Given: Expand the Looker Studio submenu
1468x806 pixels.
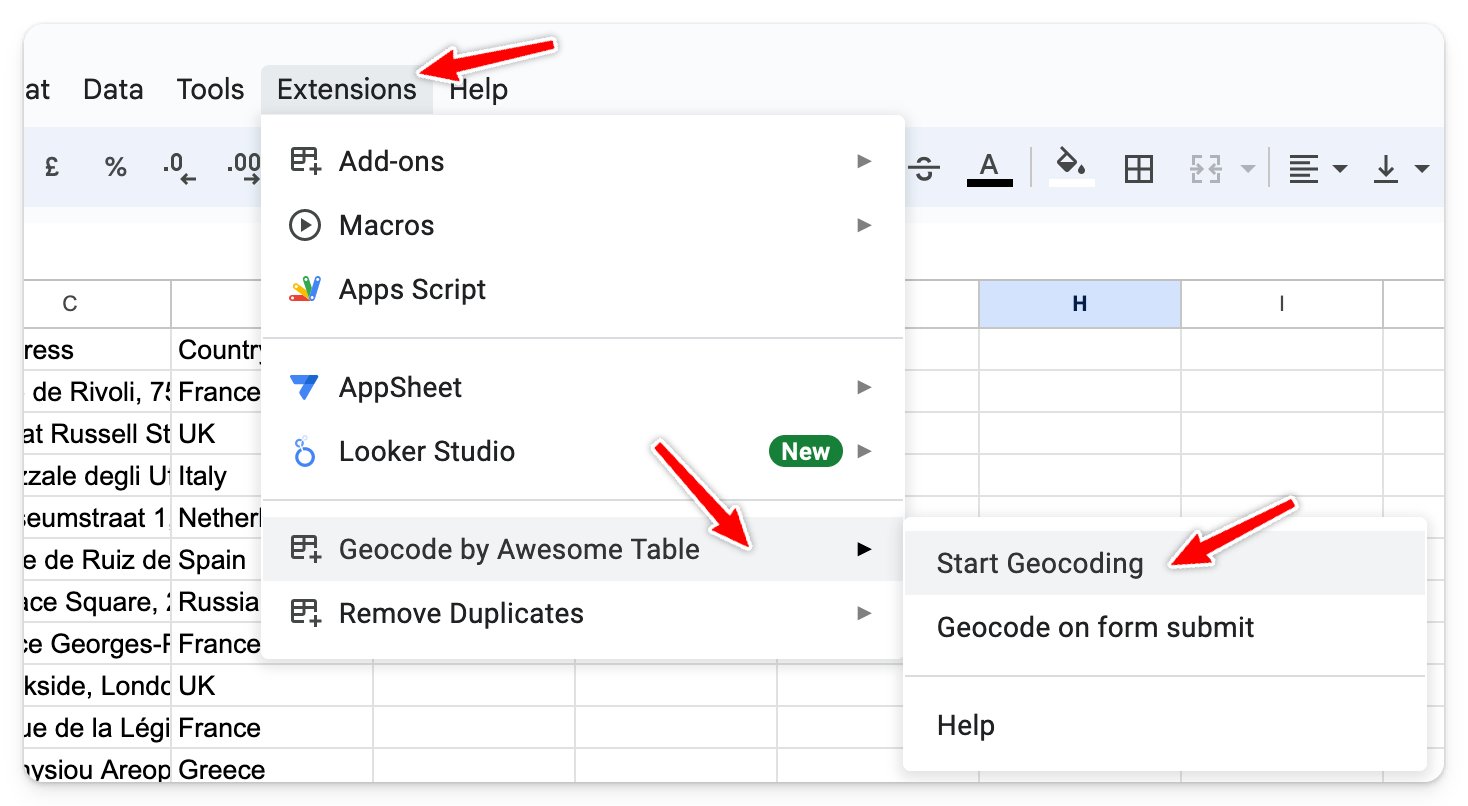Looking at the screenshot, I should (427, 451).
